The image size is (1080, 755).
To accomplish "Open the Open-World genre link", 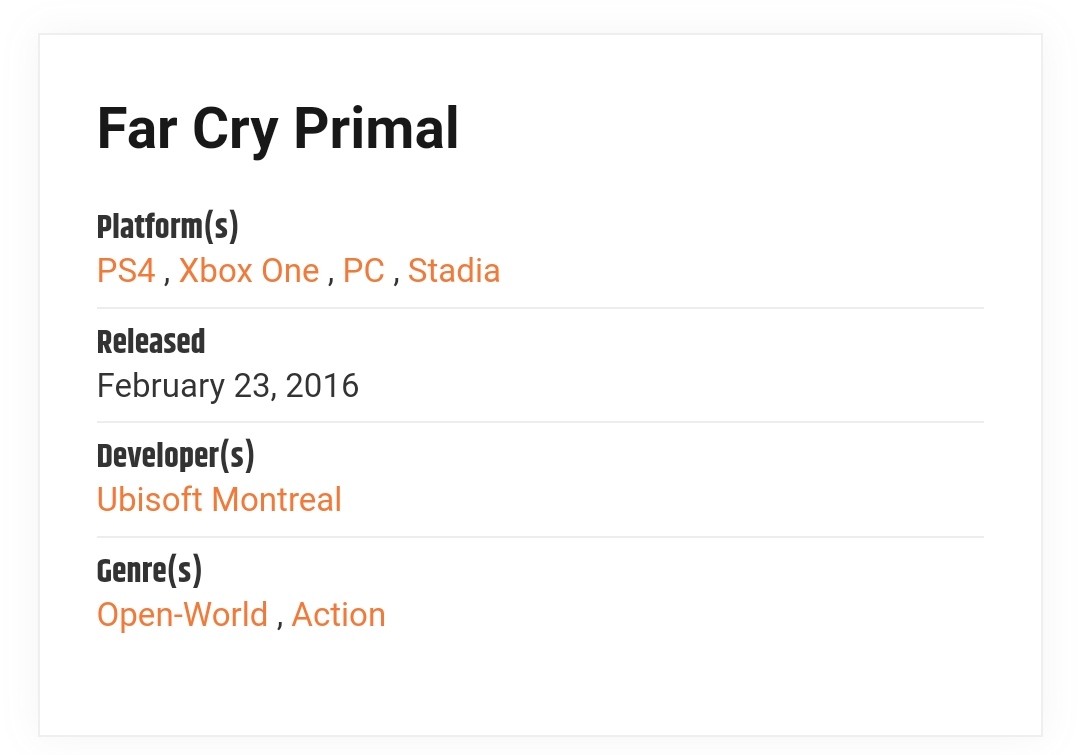I will pos(182,614).
